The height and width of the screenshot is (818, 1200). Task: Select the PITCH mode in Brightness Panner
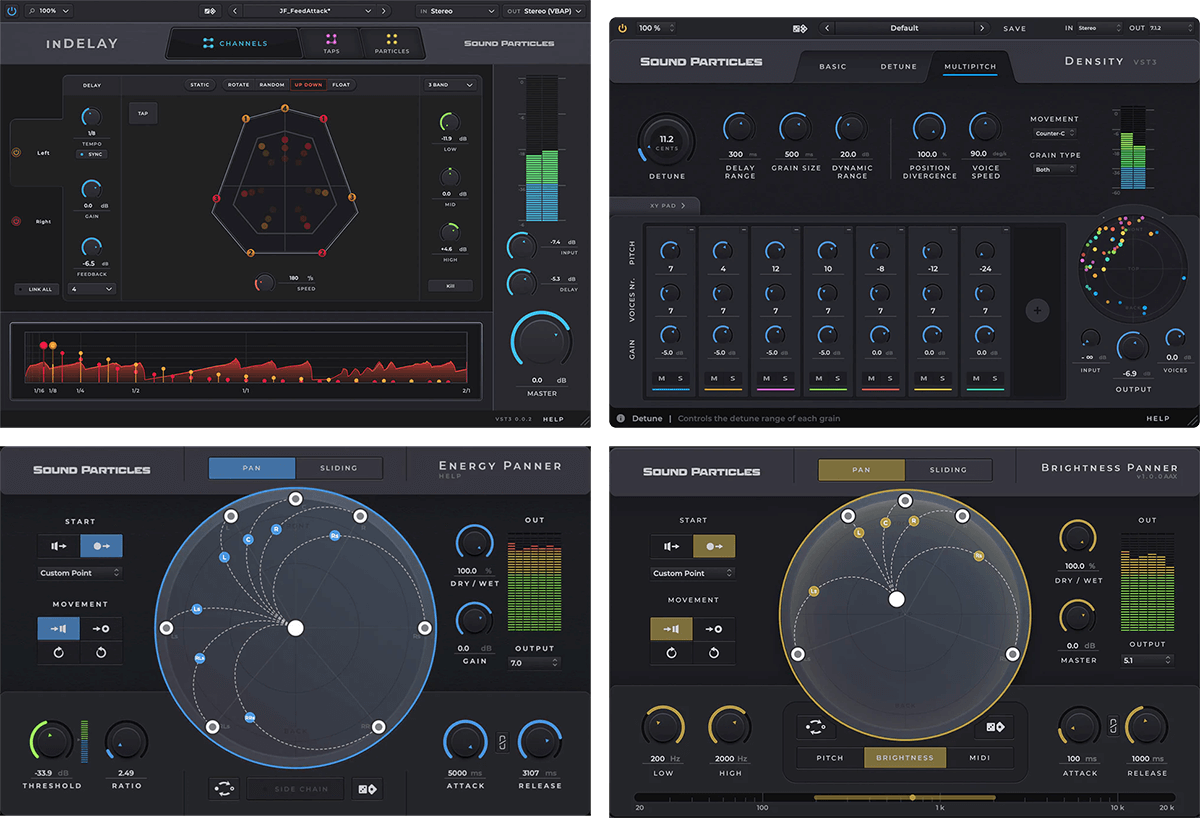point(830,758)
